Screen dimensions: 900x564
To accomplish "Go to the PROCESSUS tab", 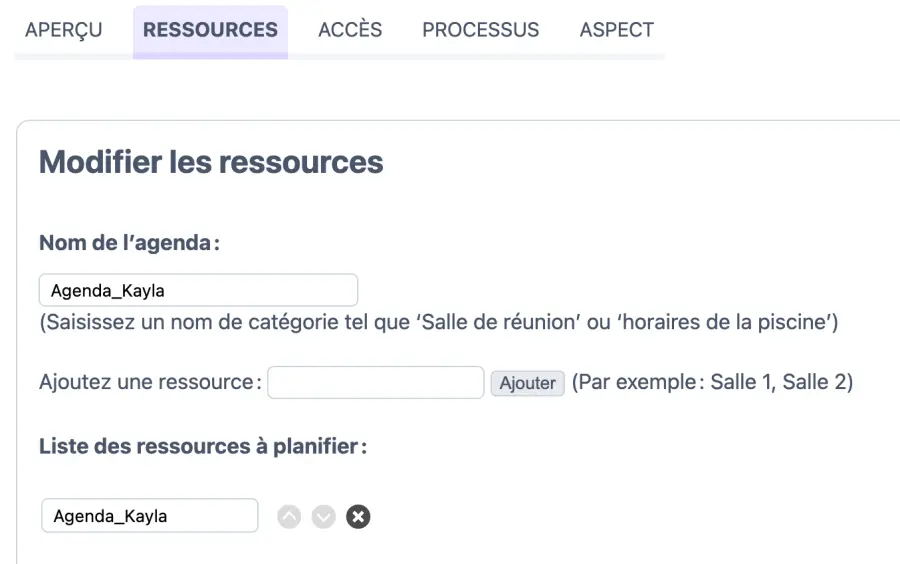I will coord(480,30).
